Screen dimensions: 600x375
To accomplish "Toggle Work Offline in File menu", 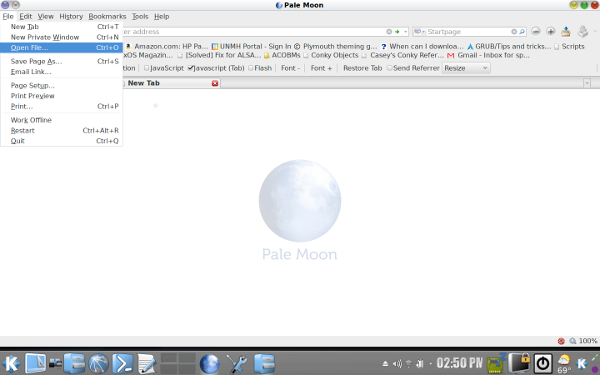I will click(61, 120).
